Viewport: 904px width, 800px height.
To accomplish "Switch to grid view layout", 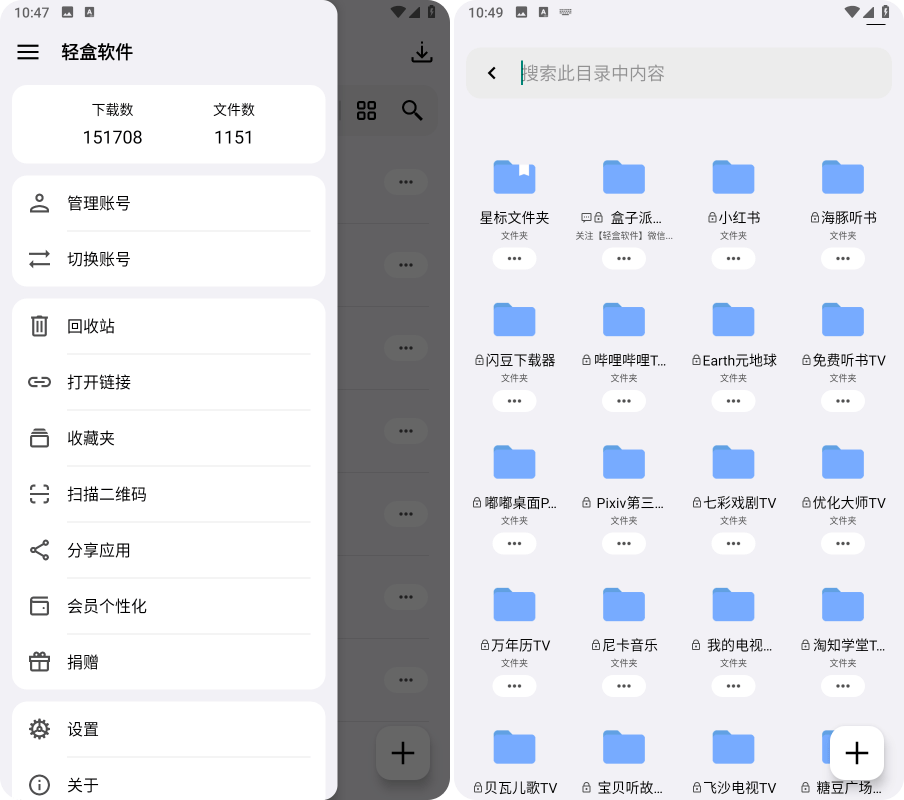I will [x=366, y=111].
